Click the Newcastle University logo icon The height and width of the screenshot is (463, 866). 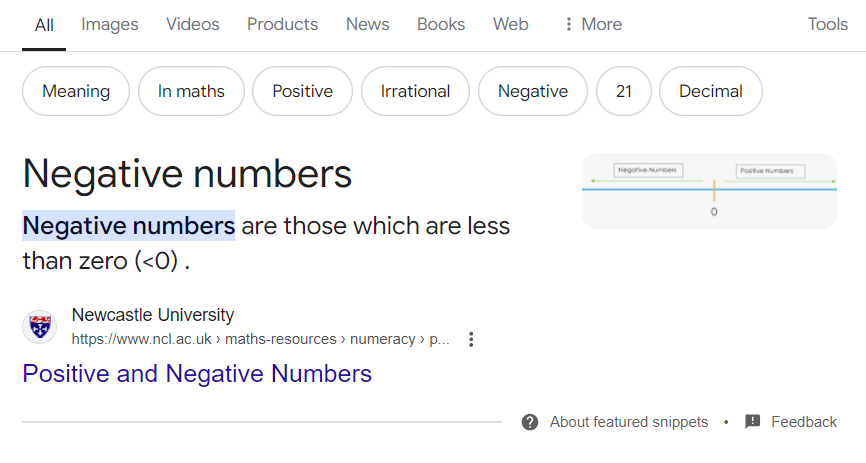[x=39, y=327]
